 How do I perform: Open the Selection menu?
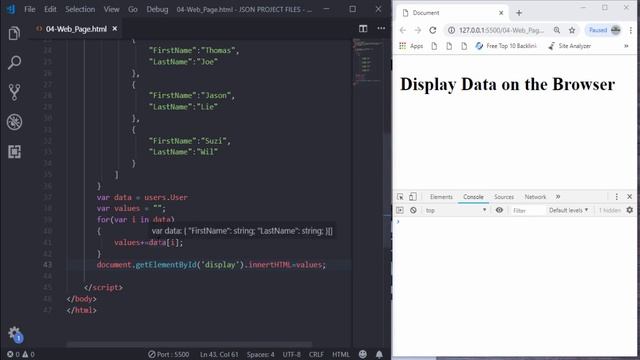[80, 9]
